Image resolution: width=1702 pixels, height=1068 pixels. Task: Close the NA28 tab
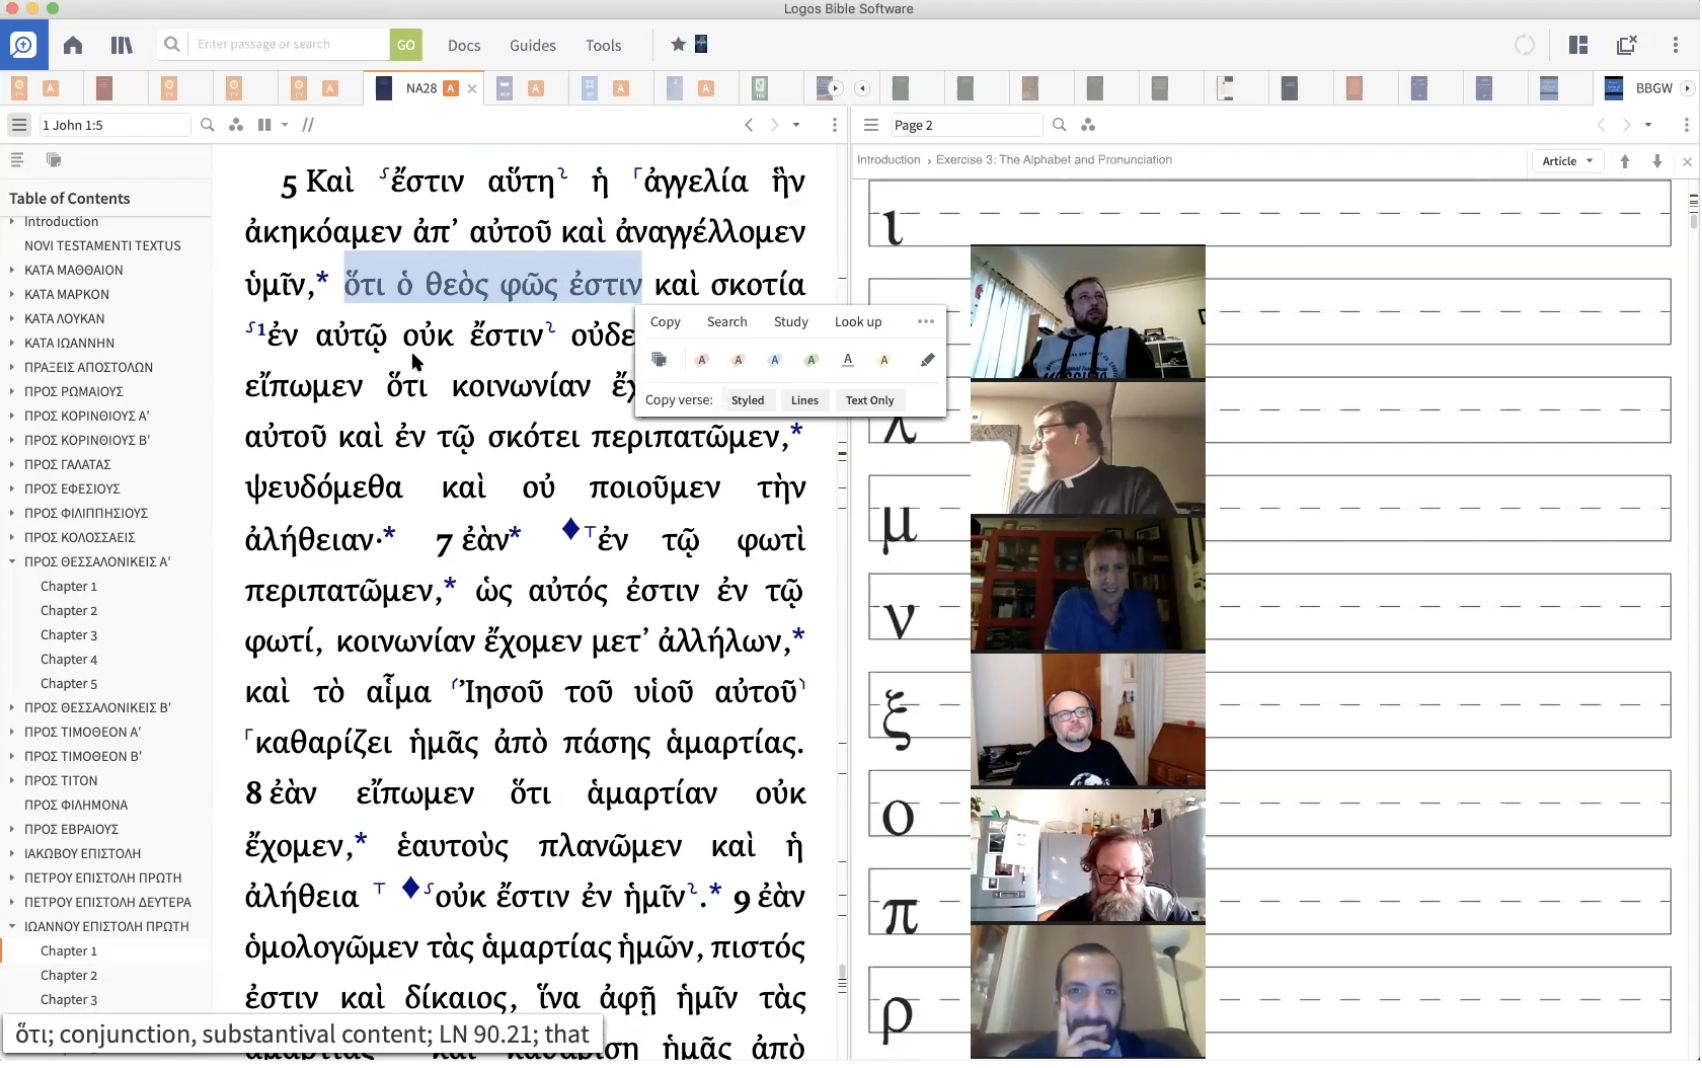(472, 89)
